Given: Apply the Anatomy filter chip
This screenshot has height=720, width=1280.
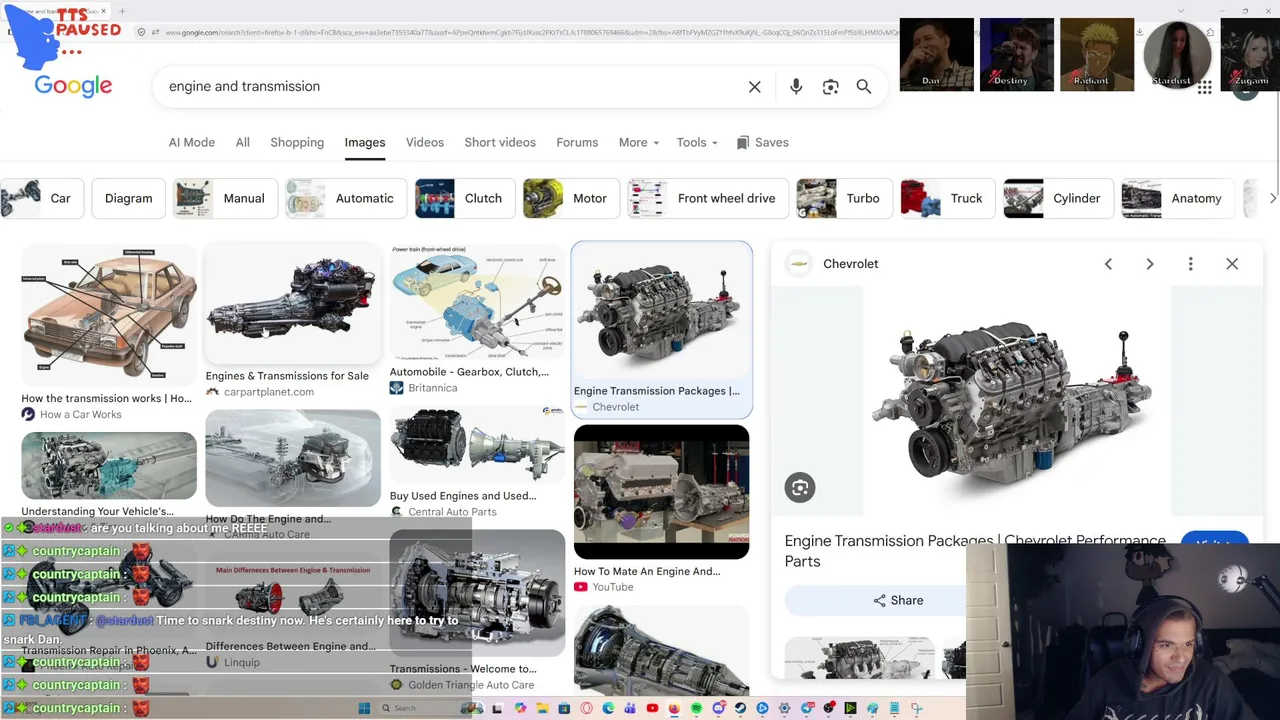Looking at the screenshot, I should pyautogui.click(x=1178, y=199).
